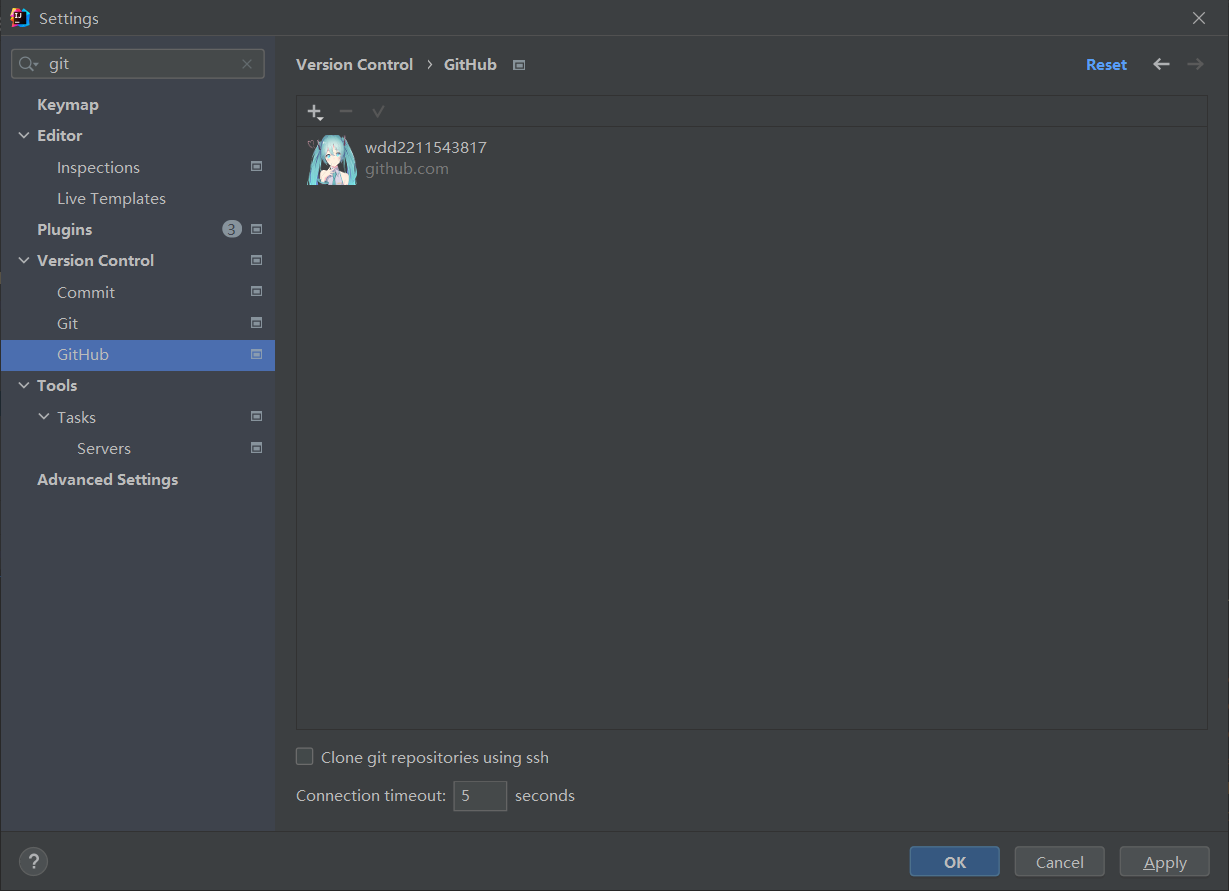Click the project icon beside Commit
The image size is (1229, 891).
(256, 292)
